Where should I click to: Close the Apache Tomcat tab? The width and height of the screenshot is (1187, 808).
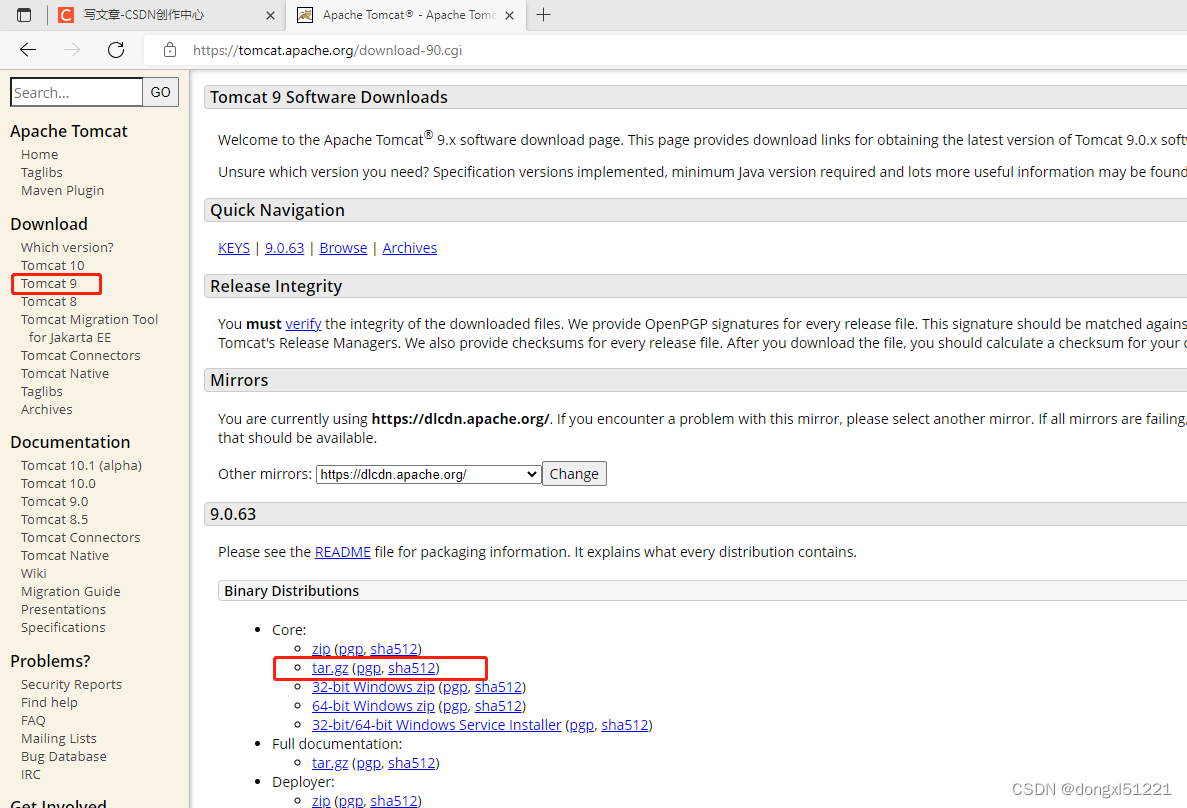pos(509,15)
